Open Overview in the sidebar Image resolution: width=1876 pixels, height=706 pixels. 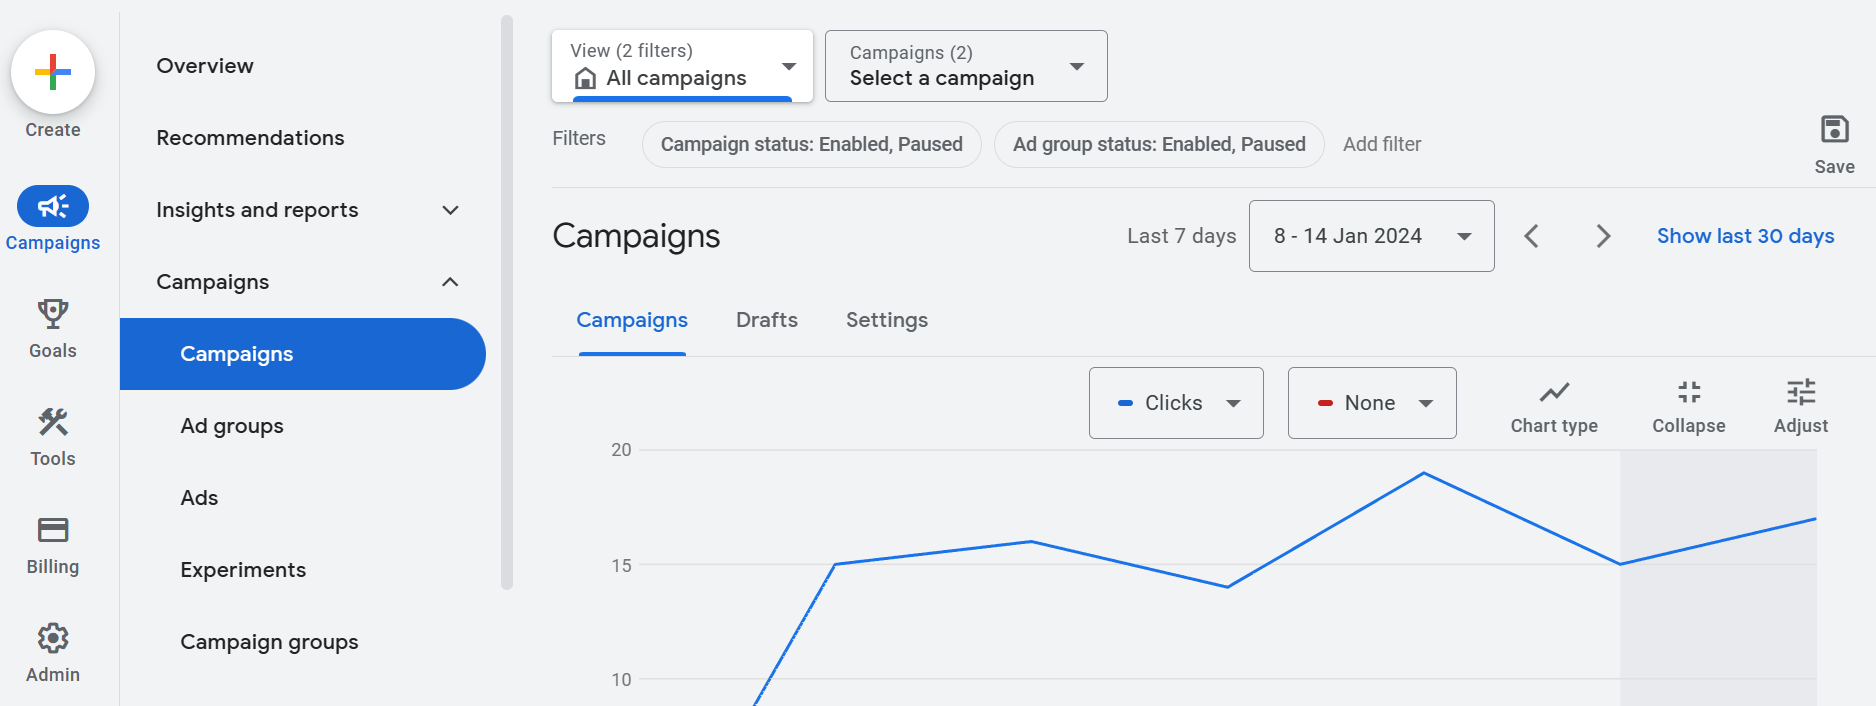[205, 66]
